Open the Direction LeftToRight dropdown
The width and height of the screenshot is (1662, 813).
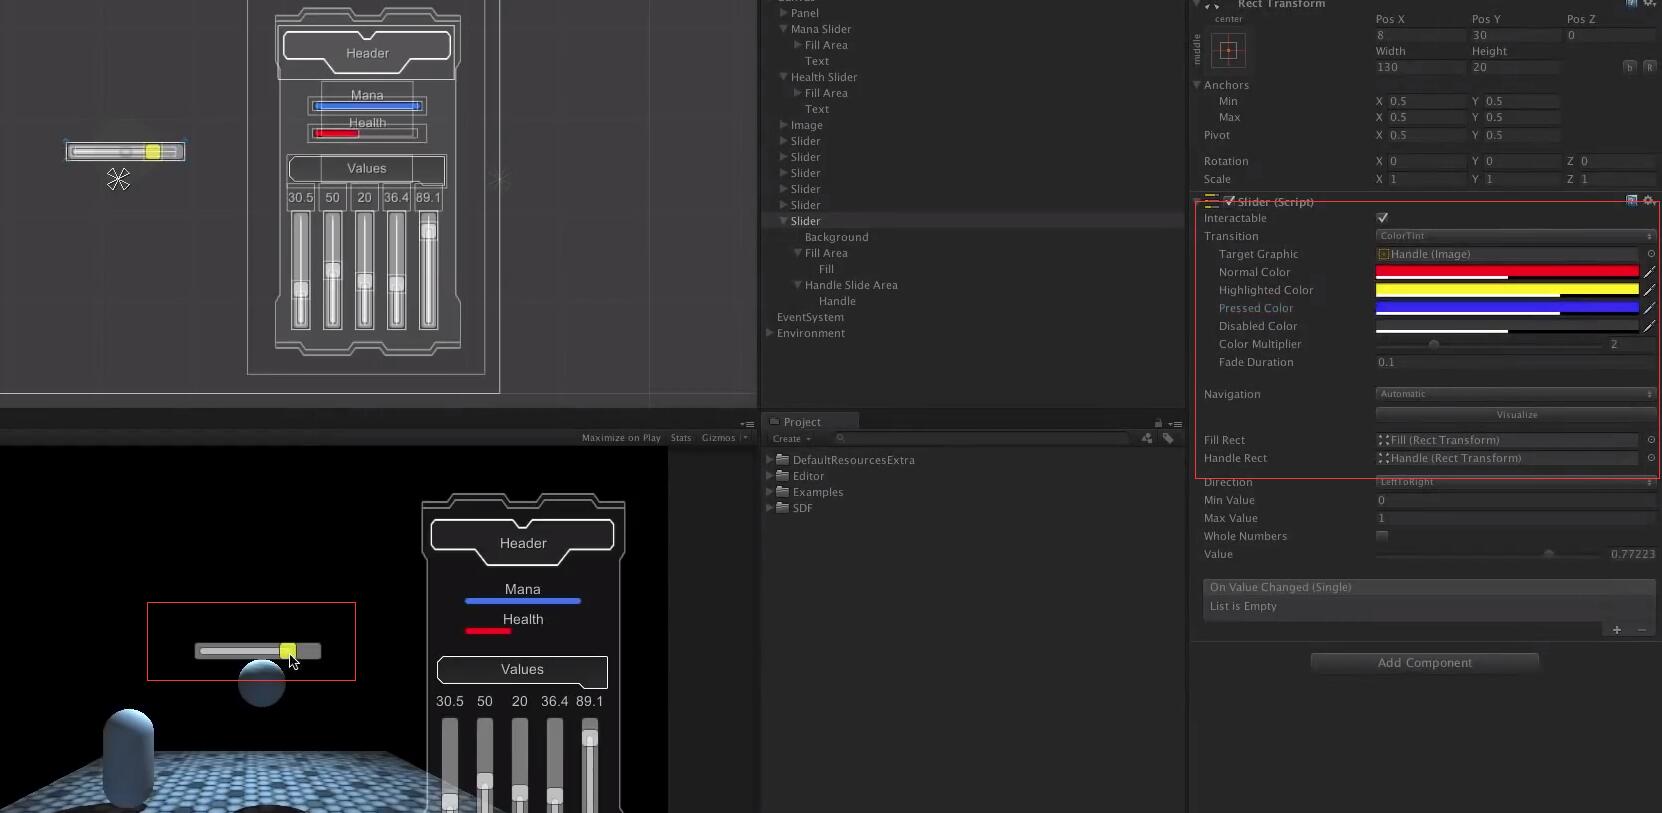coord(1515,482)
